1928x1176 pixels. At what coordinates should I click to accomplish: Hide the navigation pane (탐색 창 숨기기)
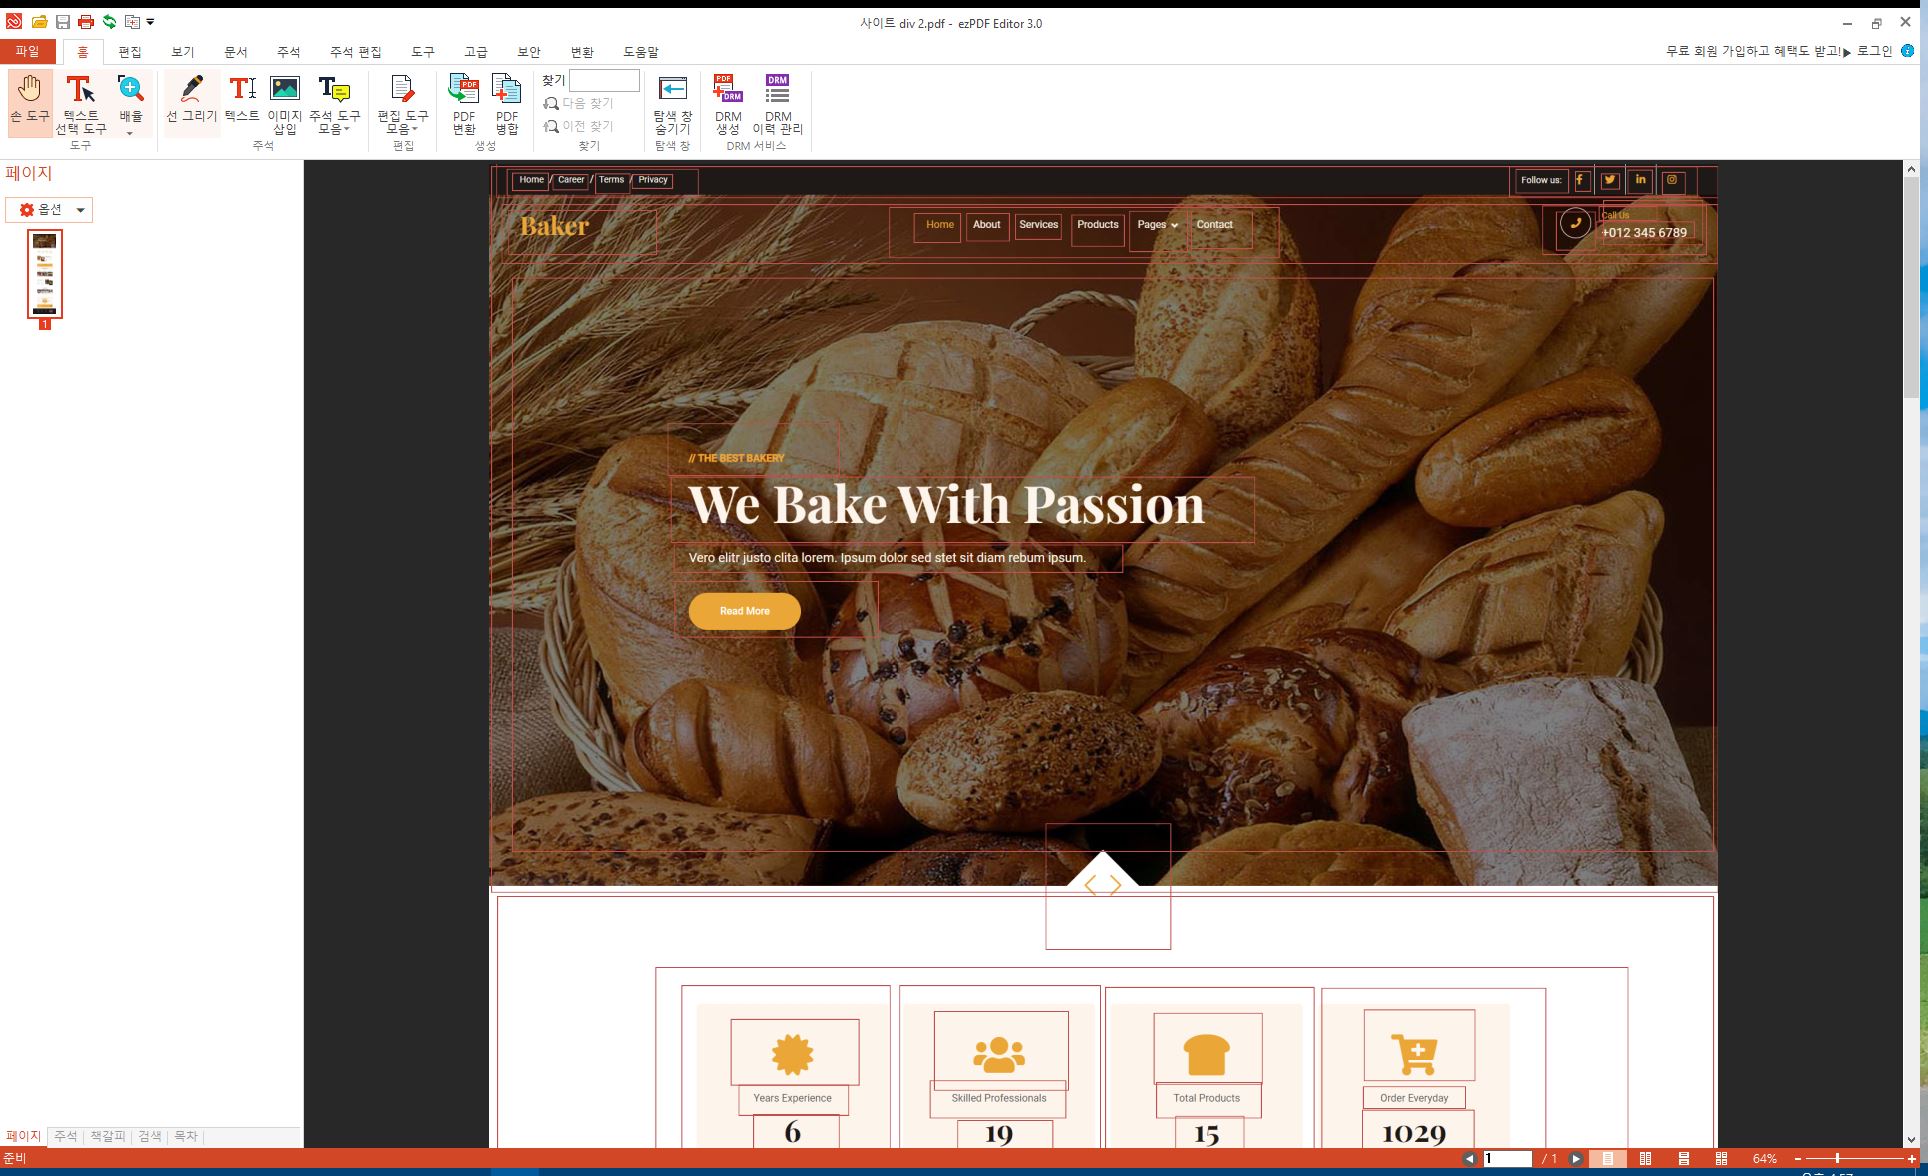click(673, 103)
